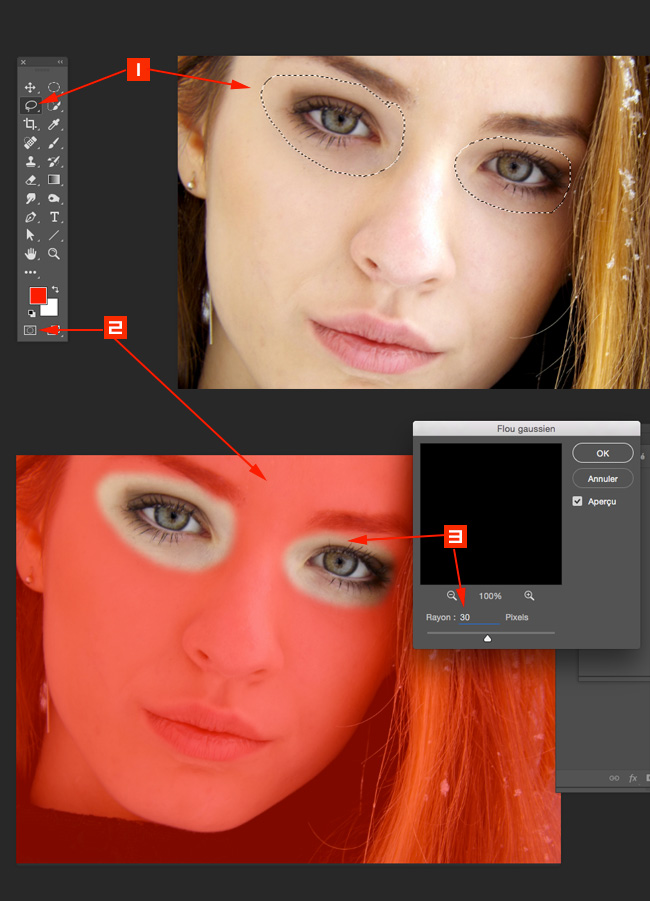Toggle Quick Mask mode in toolbar
Viewport: 650px width, 901px height.
click(30, 329)
